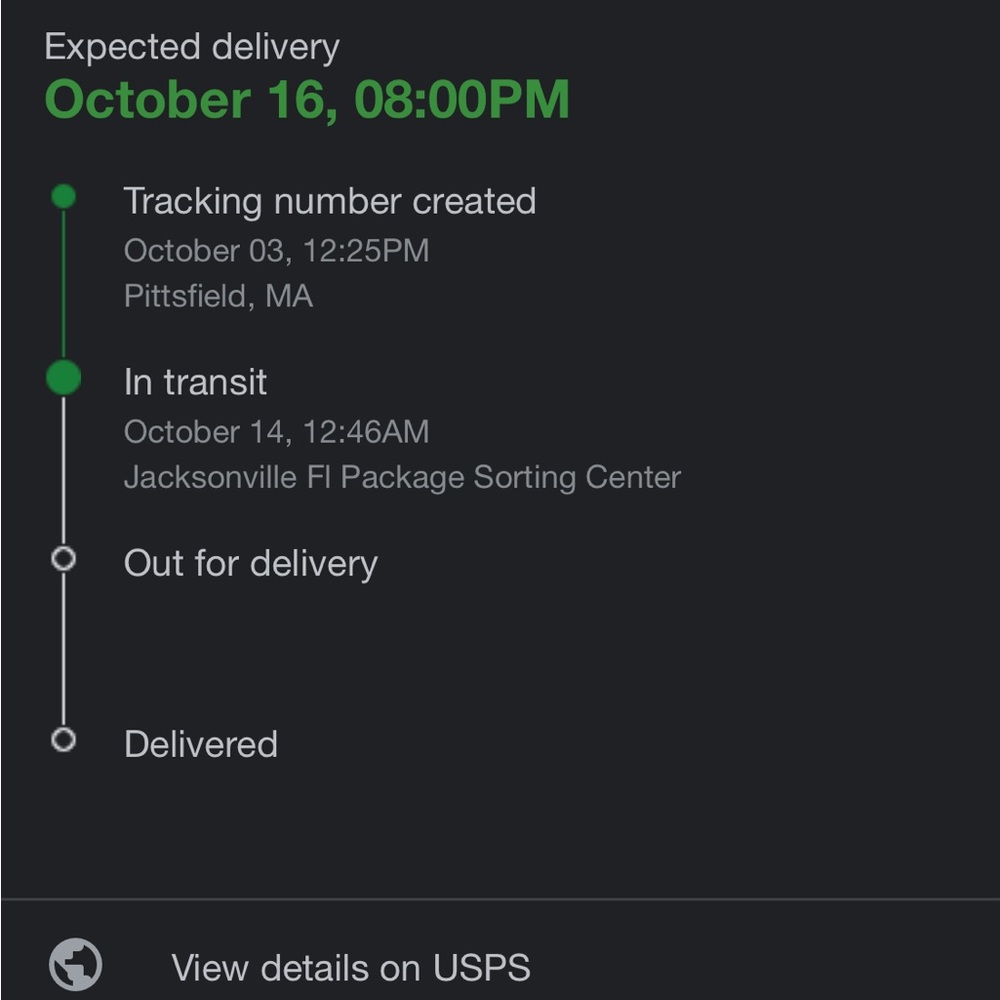Click line between Out for delivery and Delivered
Viewport: 1000px width, 1000px height.
pos(63,650)
